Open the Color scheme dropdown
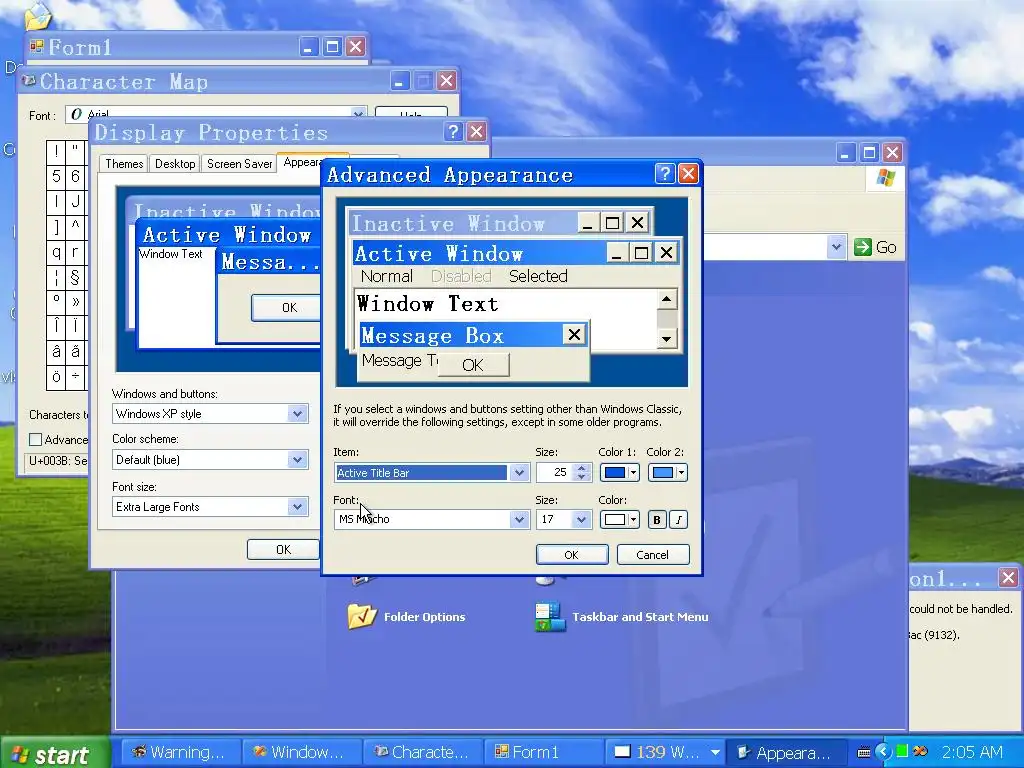Screen dimensions: 1024x768 pyautogui.click(x=297, y=460)
